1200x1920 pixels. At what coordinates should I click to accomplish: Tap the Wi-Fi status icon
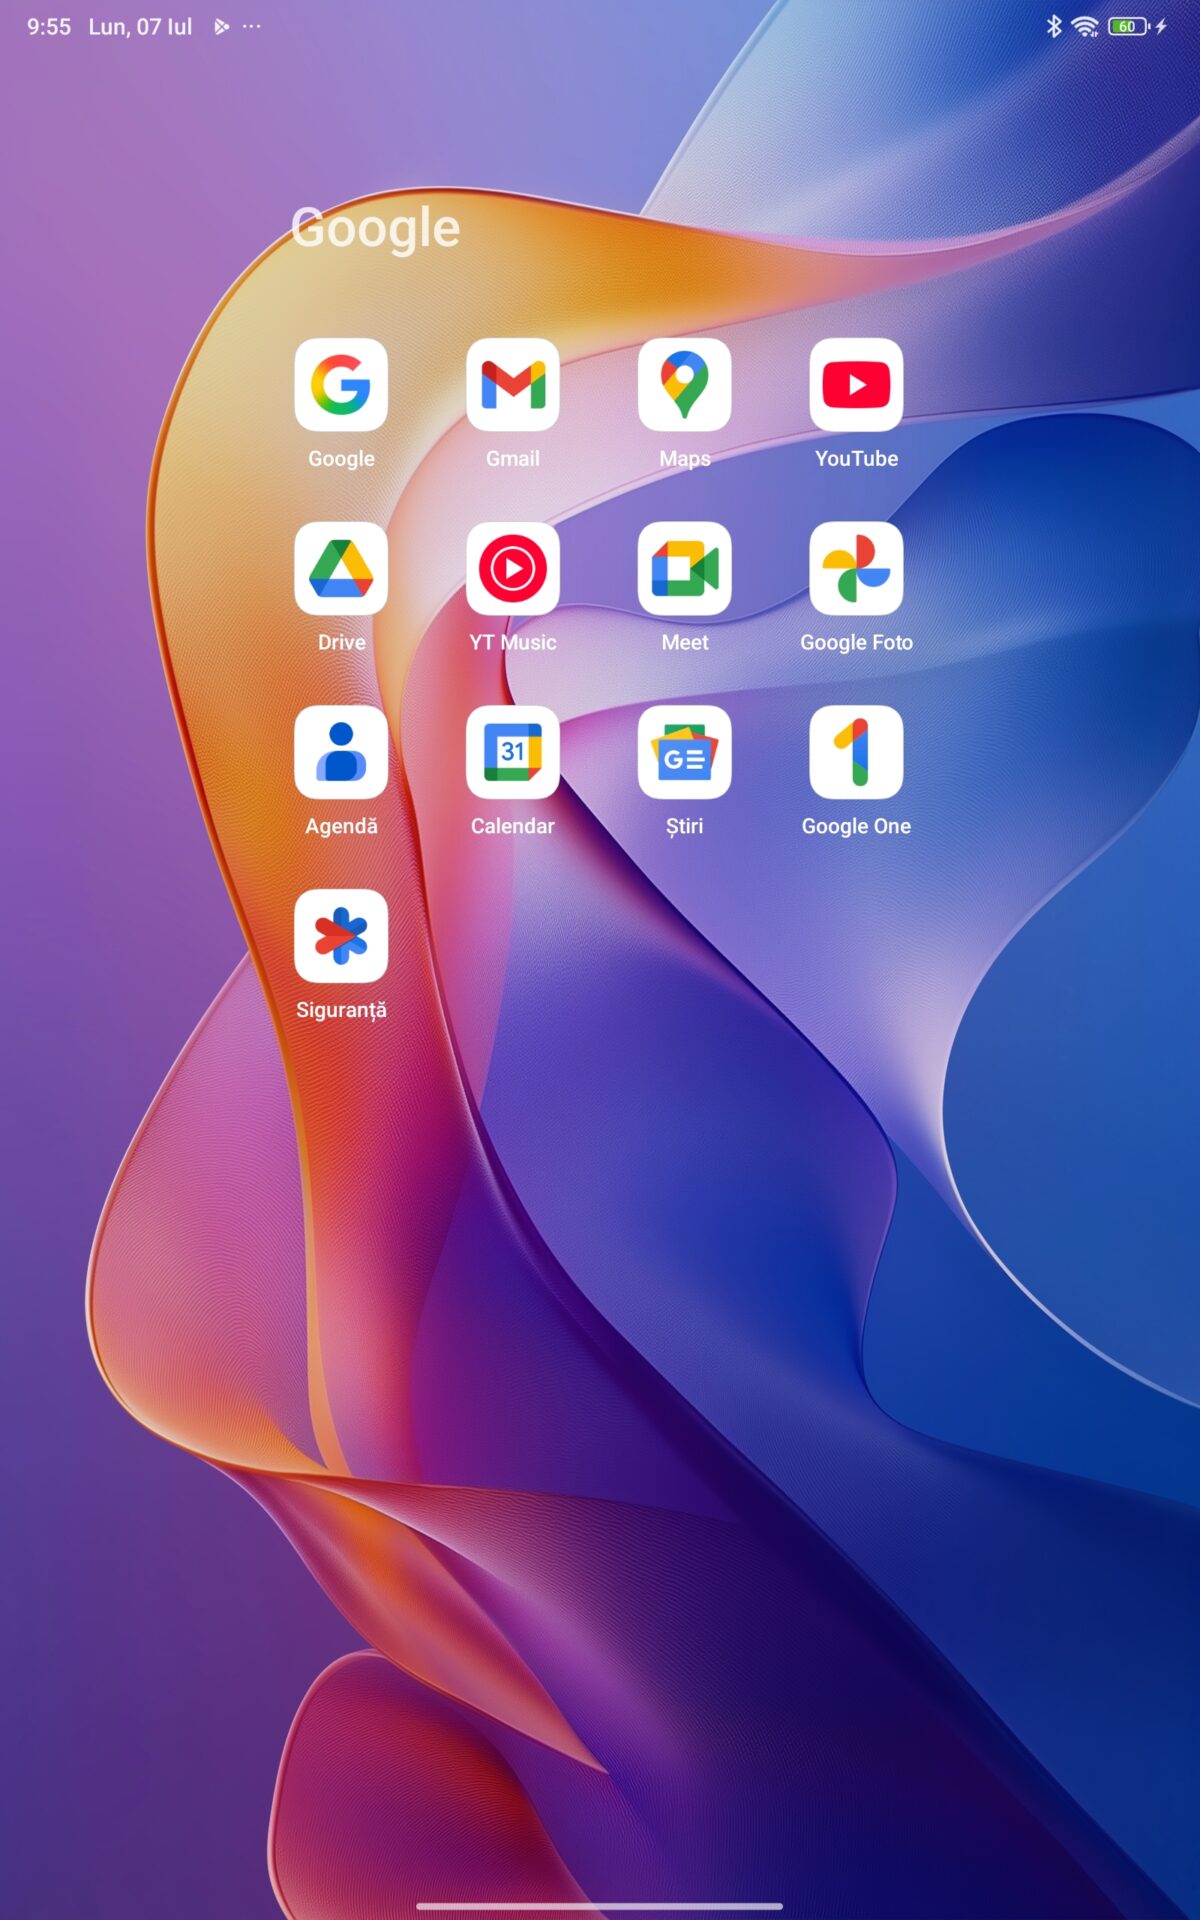coord(1084,27)
